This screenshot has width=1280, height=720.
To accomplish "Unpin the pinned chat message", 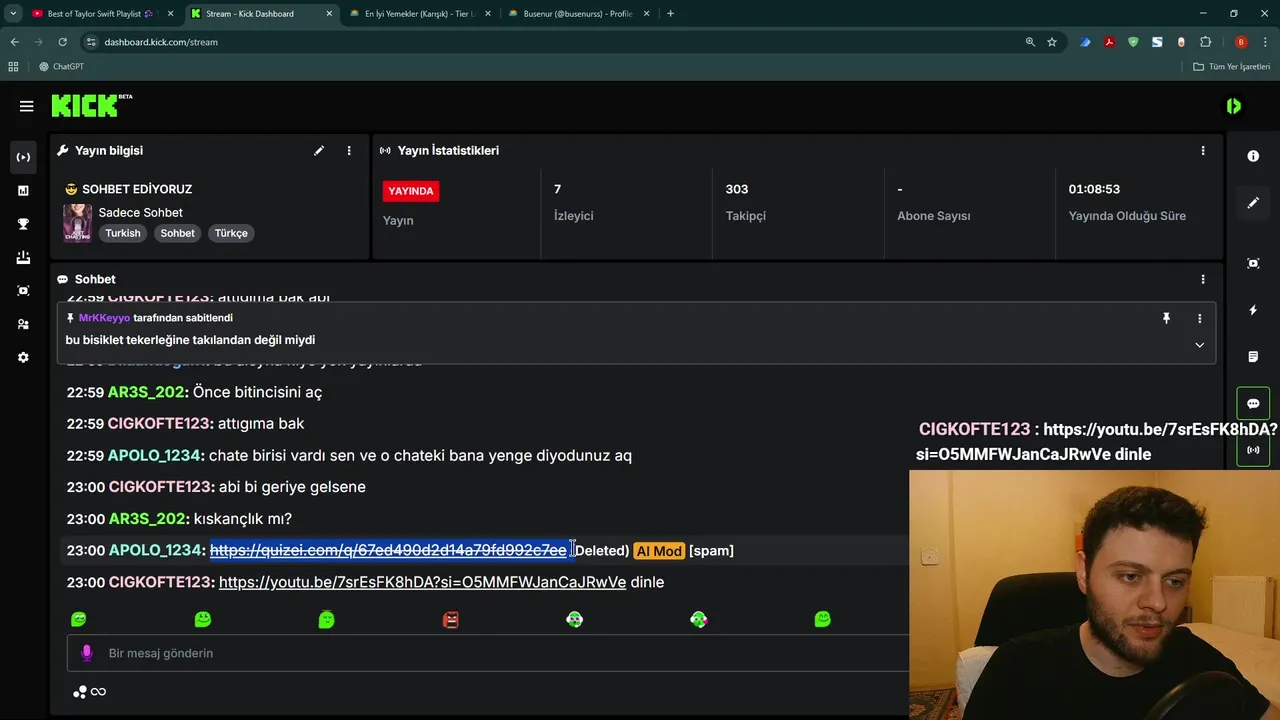I will pos(1166,318).
